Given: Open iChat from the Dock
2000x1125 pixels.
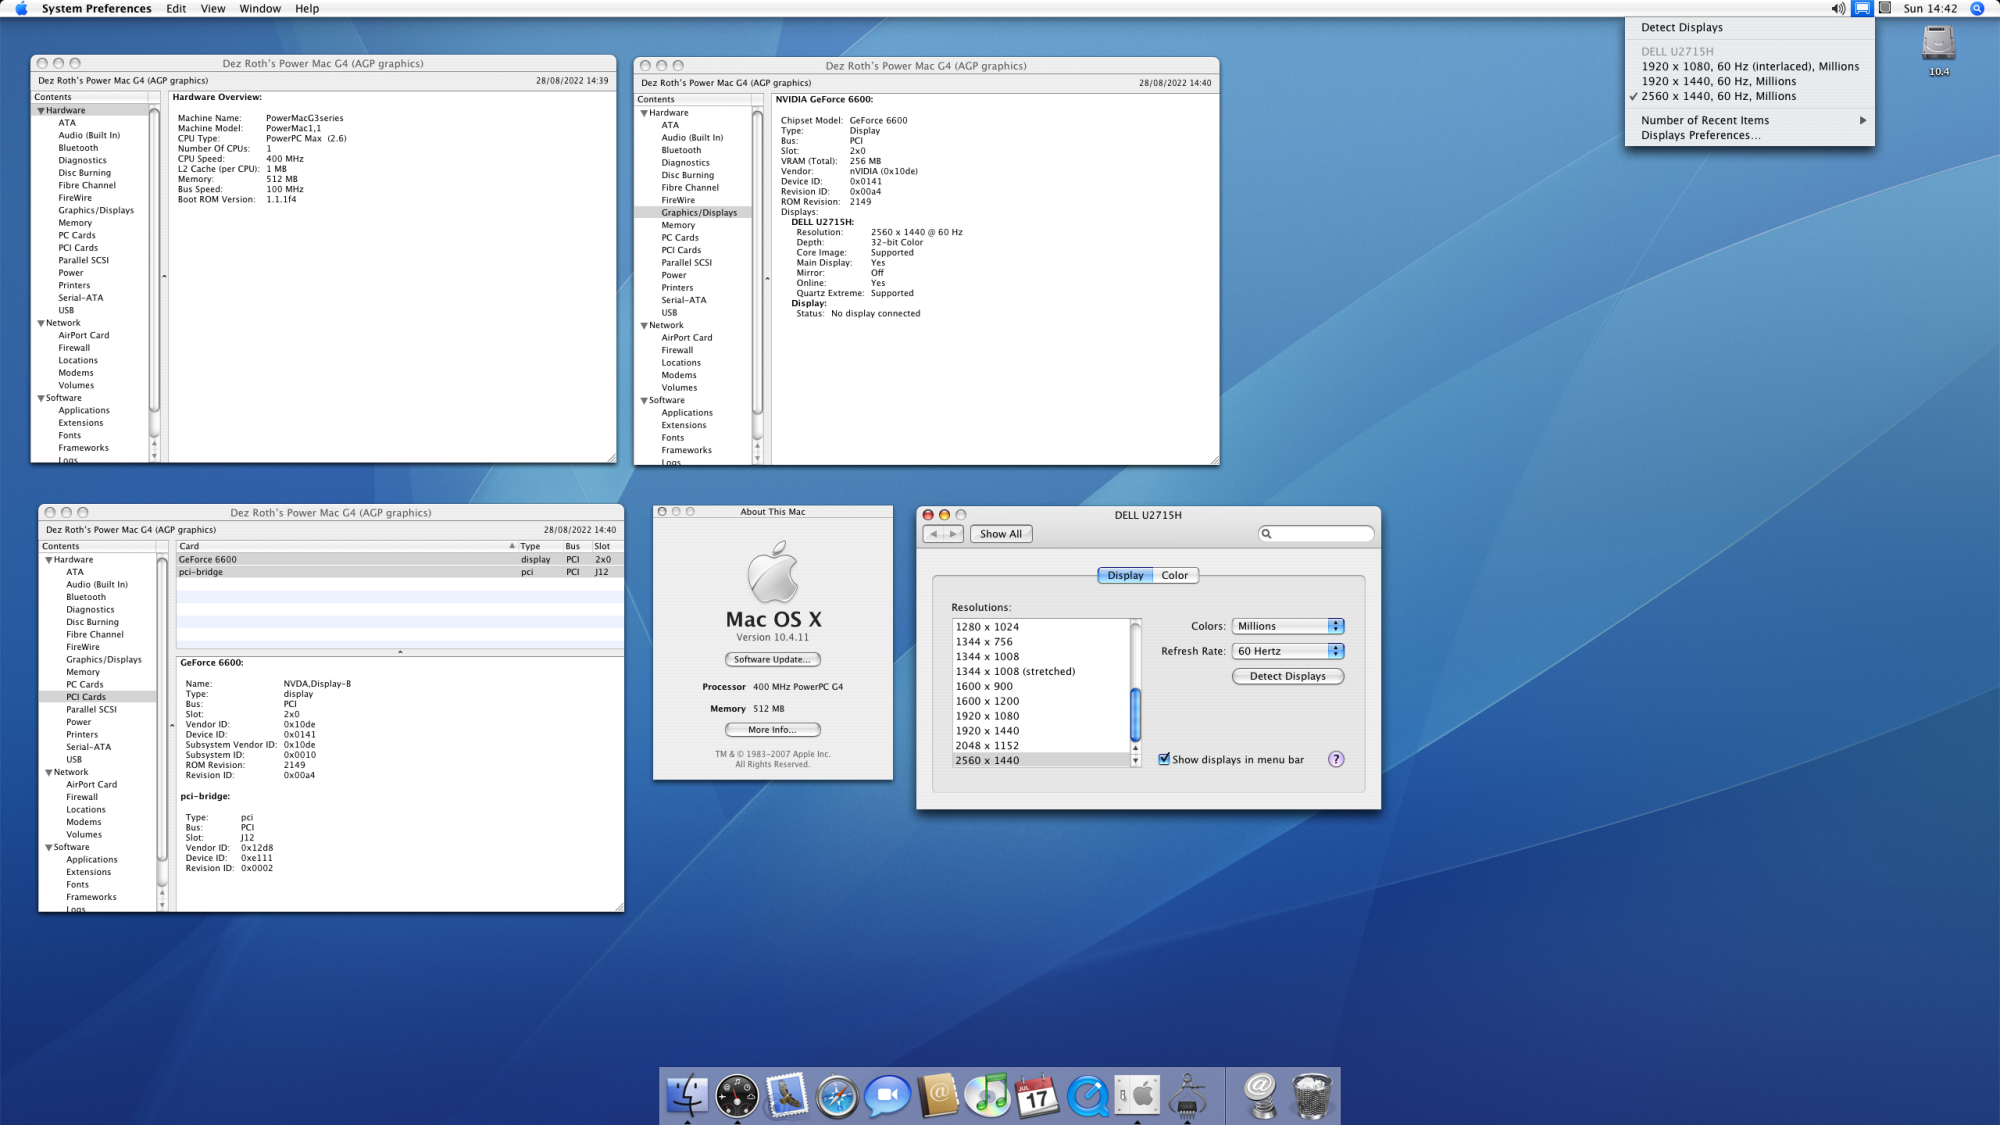Looking at the screenshot, I should (x=887, y=1096).
